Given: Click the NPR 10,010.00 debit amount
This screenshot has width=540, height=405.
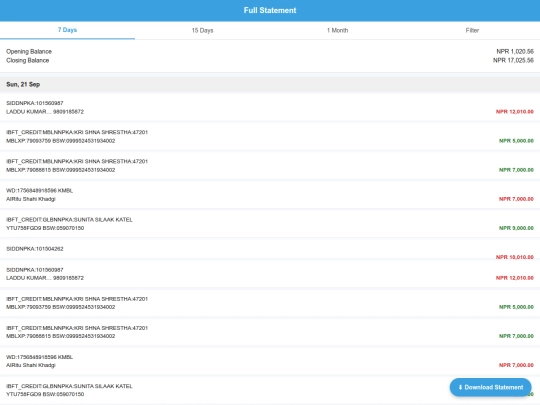Looking at the screenshot, I should click(x=515, y=257).
